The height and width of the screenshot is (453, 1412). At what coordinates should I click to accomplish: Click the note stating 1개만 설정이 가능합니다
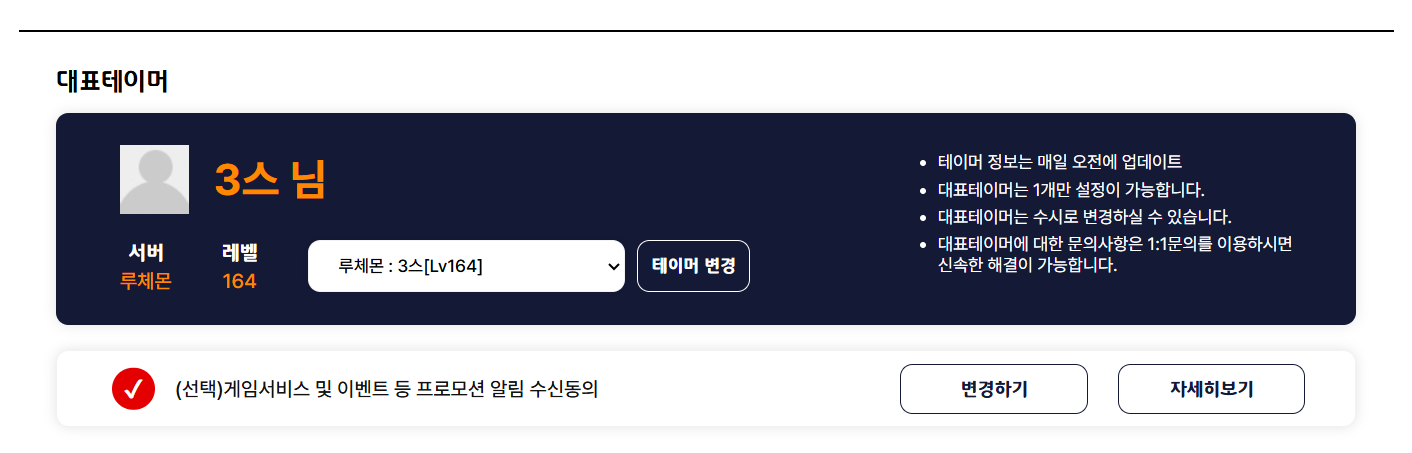click(1071, 189)
